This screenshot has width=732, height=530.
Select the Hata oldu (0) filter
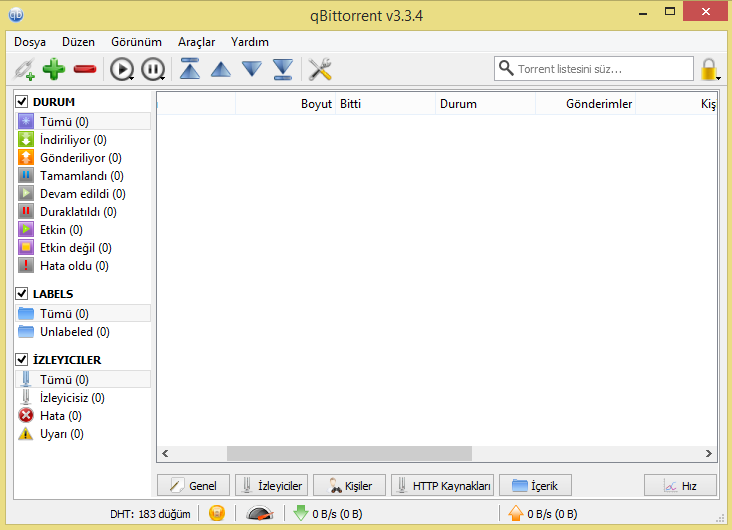click(83, 266)
